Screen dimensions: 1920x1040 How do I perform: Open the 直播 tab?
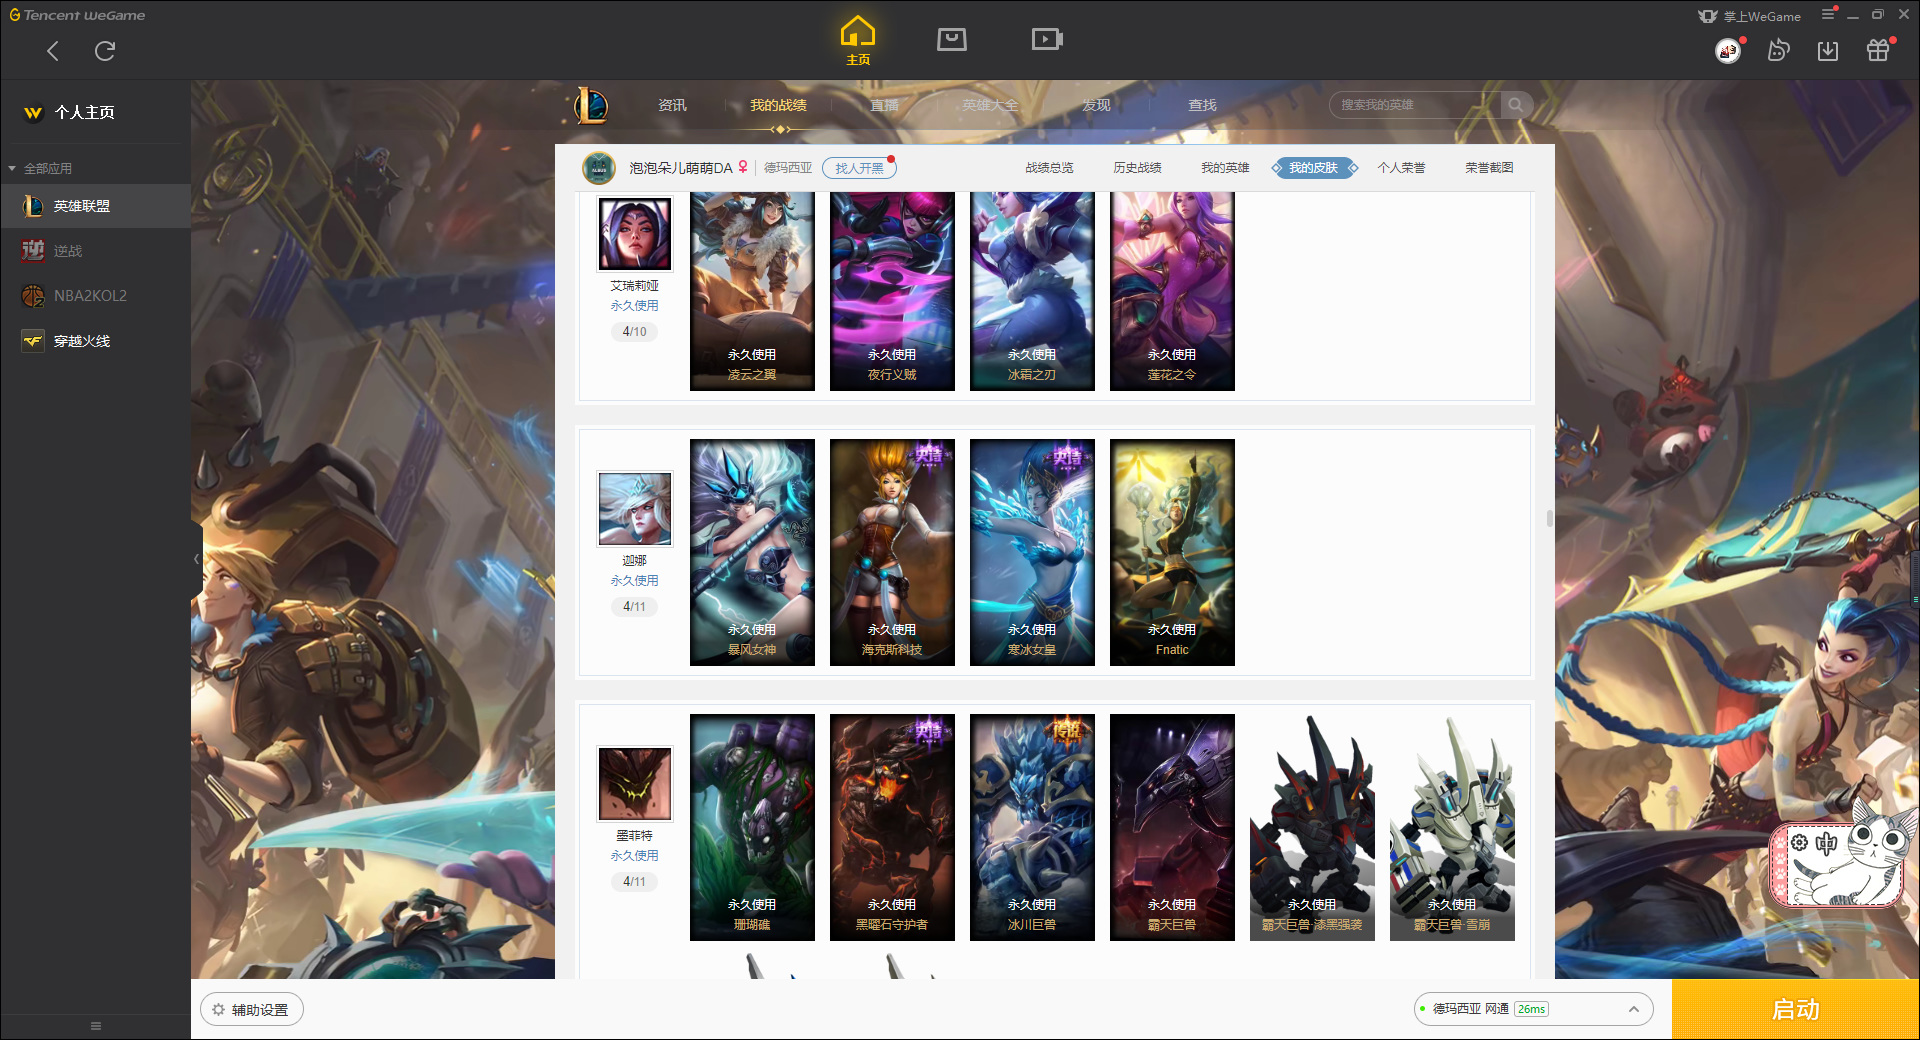(884, 105)
